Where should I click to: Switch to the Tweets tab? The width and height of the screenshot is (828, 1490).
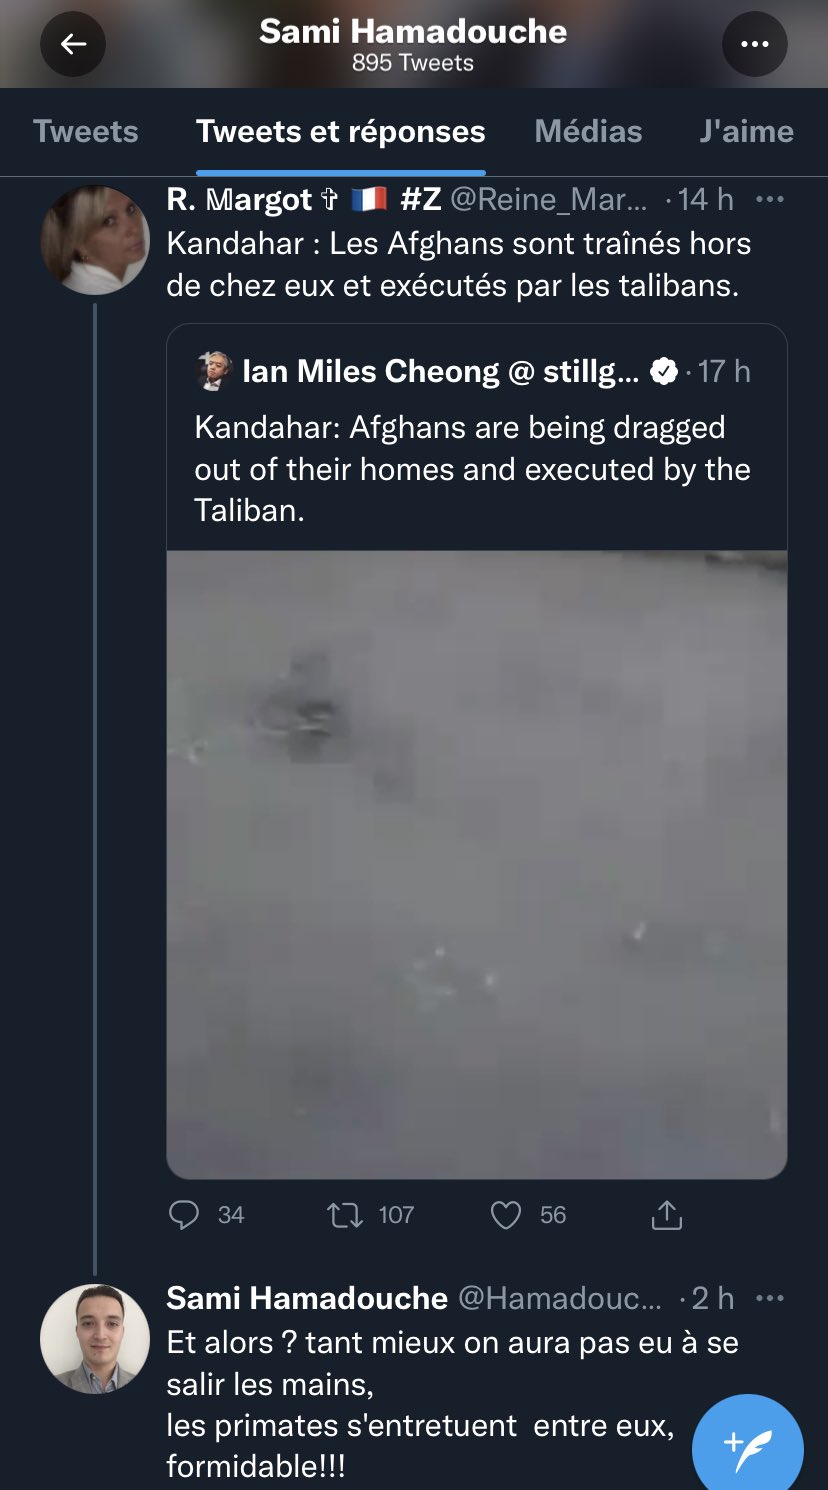86,131
